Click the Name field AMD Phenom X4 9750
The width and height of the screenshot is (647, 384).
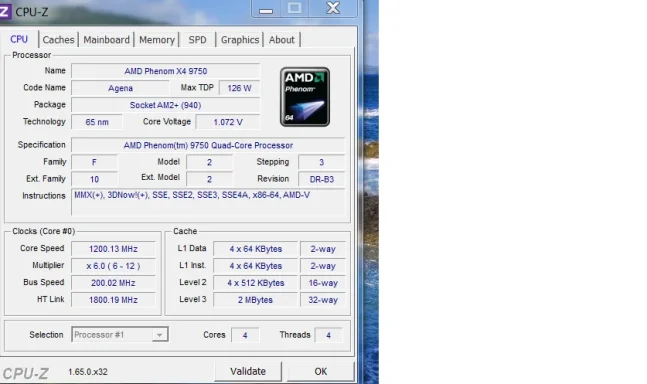tap(165, 71)
